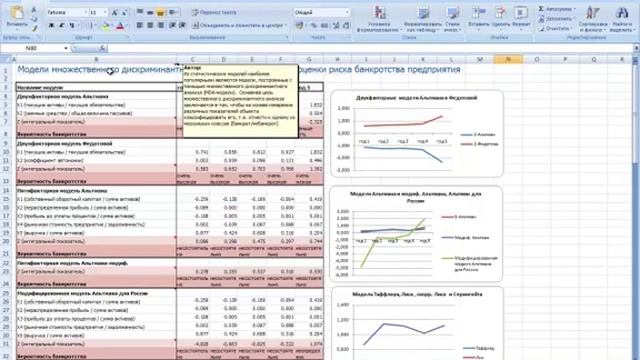This screenshot has width=640, height=360.
Task: Toggle Center horizontal alignment
Action: tap(150, 26)
